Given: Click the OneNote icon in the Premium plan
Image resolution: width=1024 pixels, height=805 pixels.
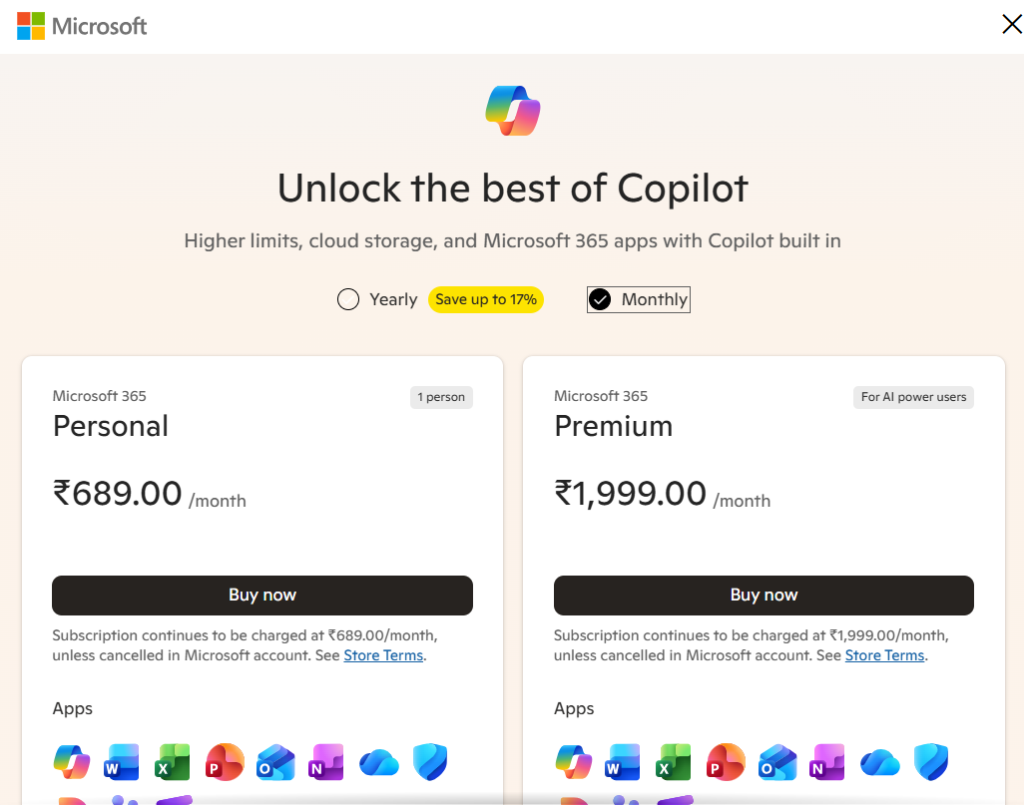Looking at the screenshot, I should pos(828,762).
